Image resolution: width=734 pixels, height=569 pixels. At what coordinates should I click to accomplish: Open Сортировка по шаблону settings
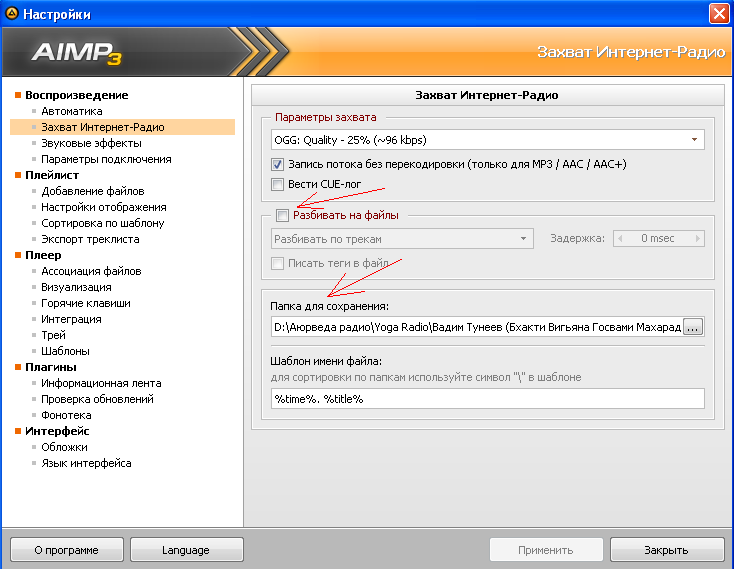click(103, 223)
